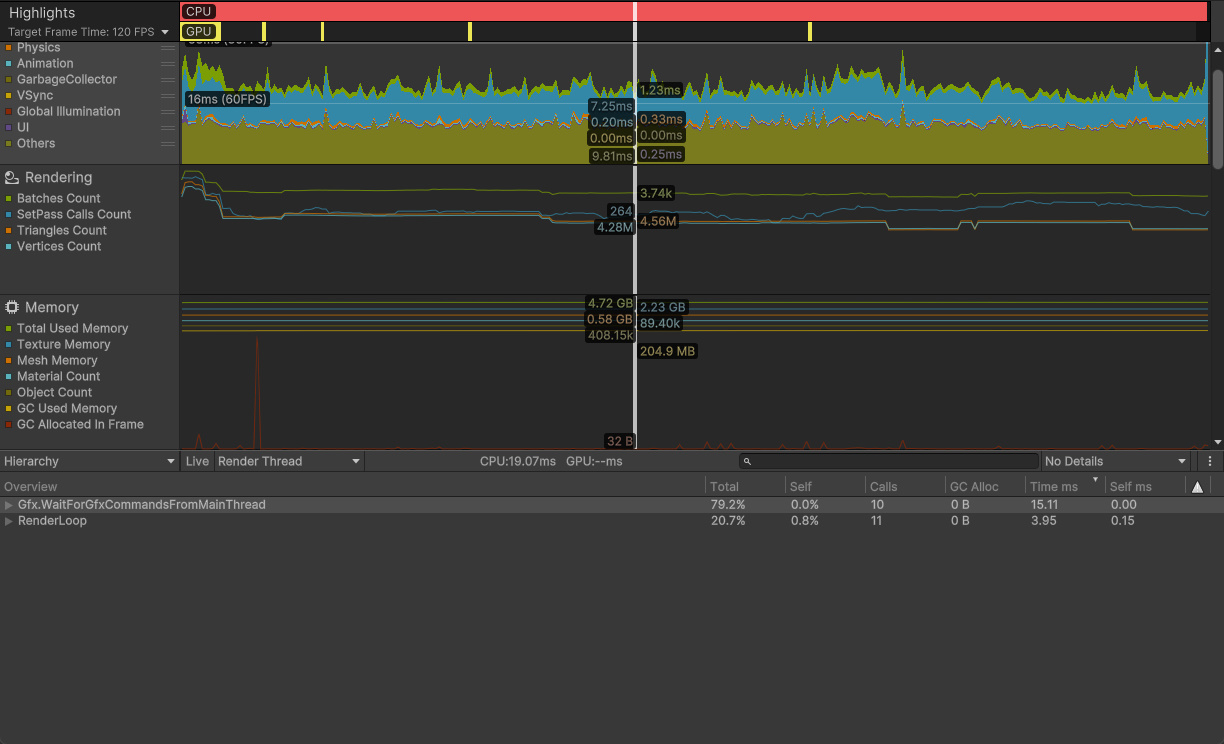The width and height of the screenshot is (1224, 744).
Task: Grab the Physics row reorder handle
Action: coord(168,48)
